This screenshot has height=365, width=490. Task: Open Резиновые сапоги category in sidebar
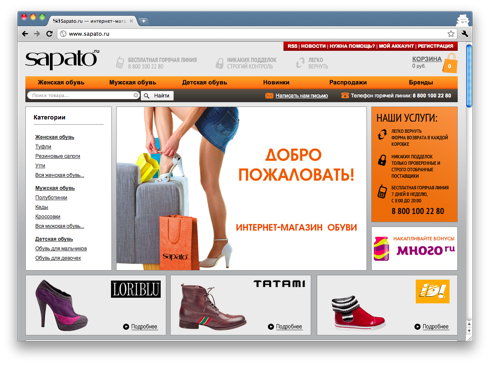coord(58,156)
